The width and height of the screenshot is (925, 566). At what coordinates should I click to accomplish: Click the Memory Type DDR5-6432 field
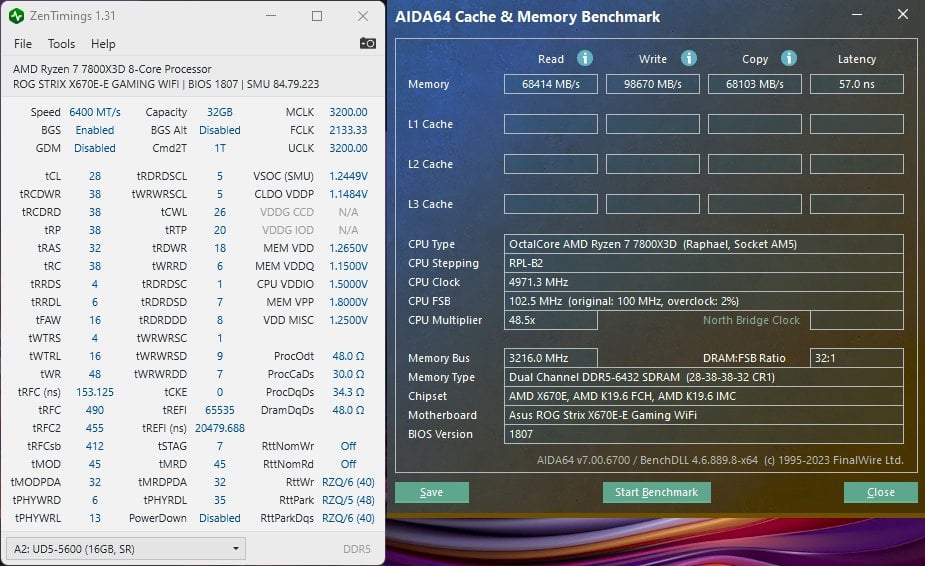(x=704, y=377)
